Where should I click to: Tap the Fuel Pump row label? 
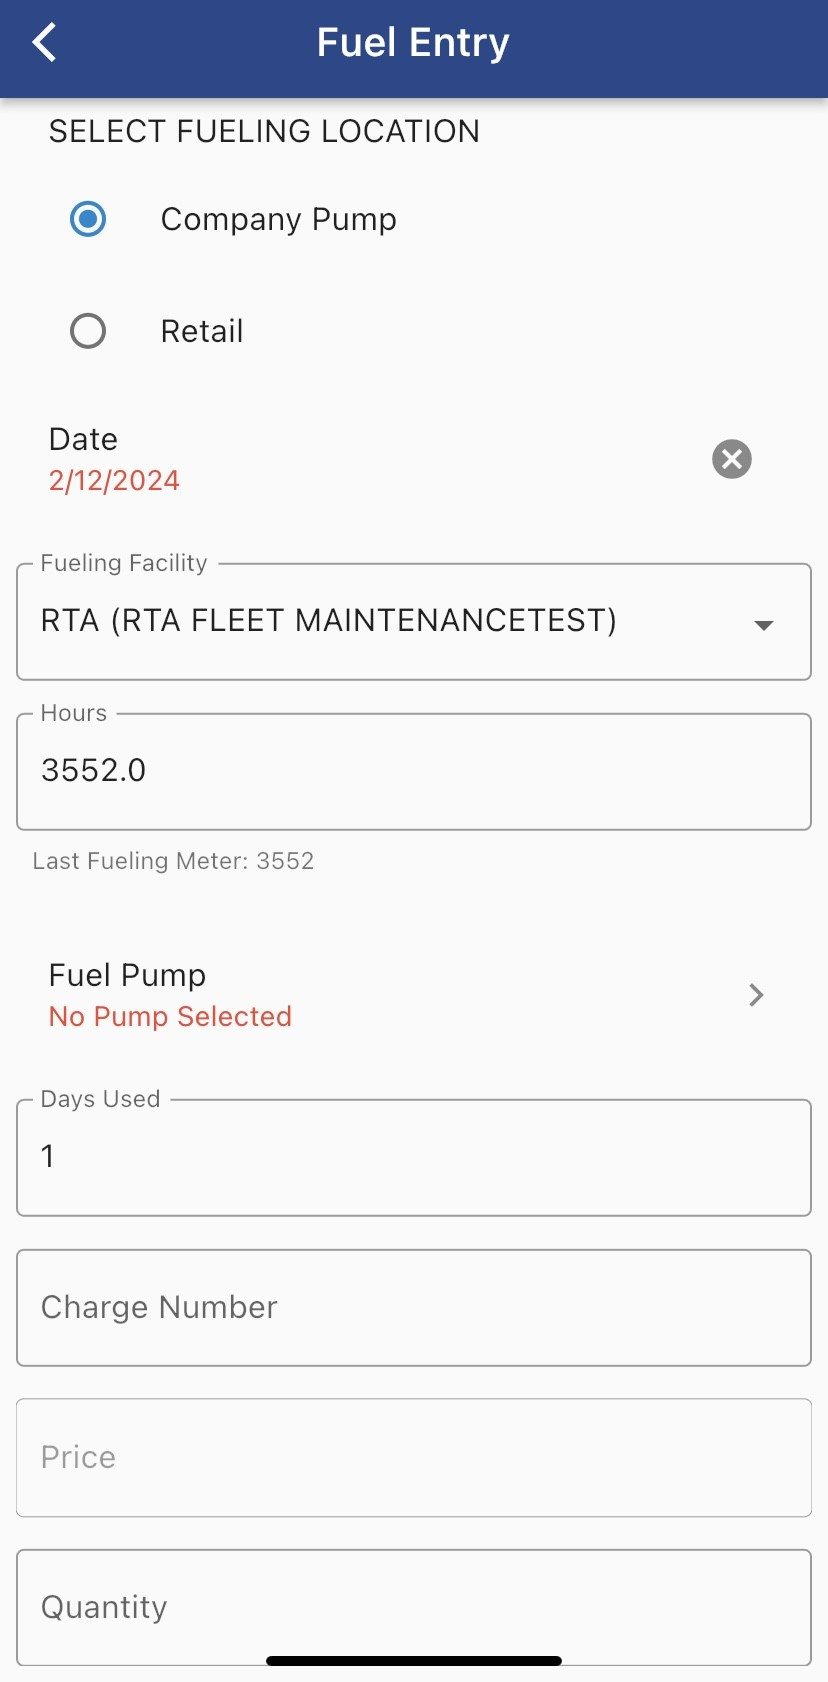[127, 975]
